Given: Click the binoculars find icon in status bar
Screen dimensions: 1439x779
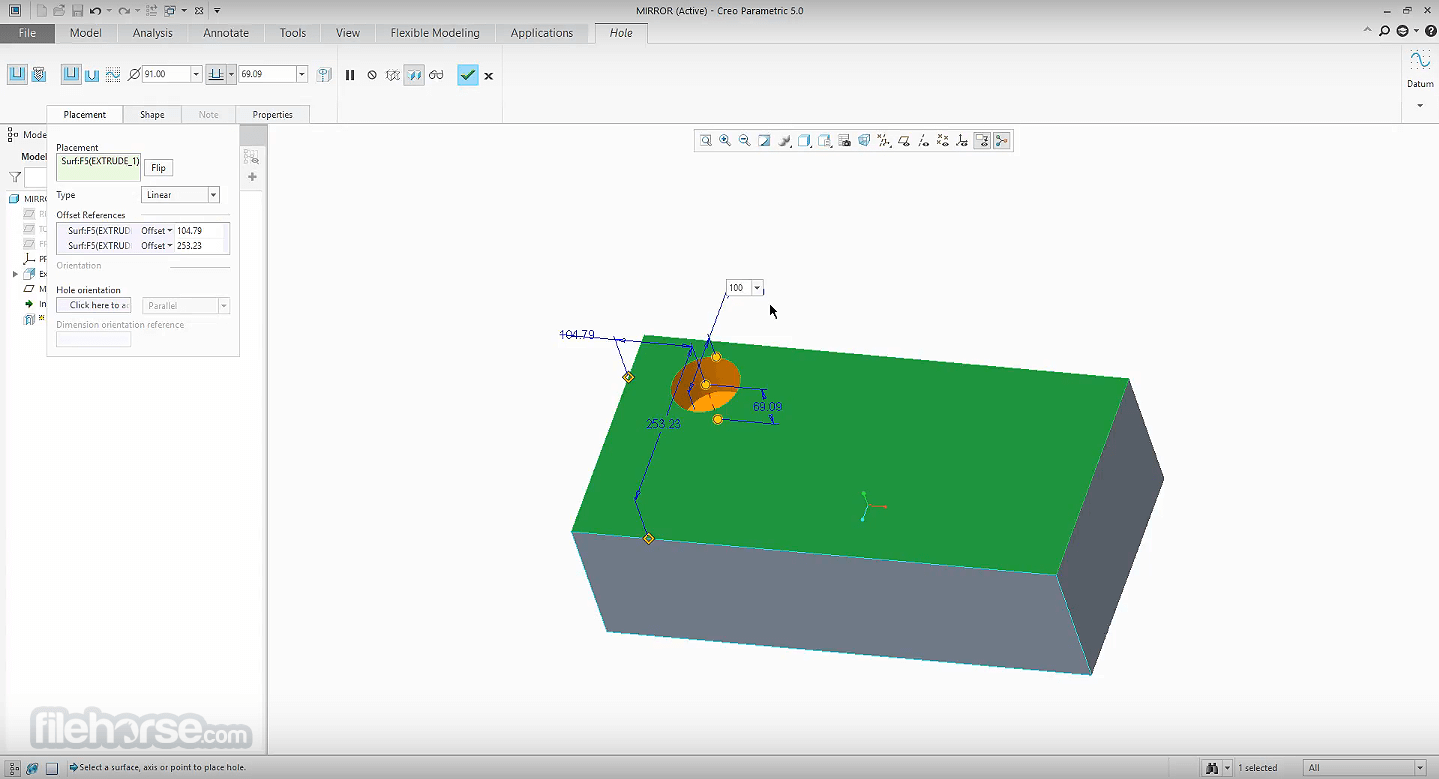Looking at the screenshot, I should (1213, 767).
